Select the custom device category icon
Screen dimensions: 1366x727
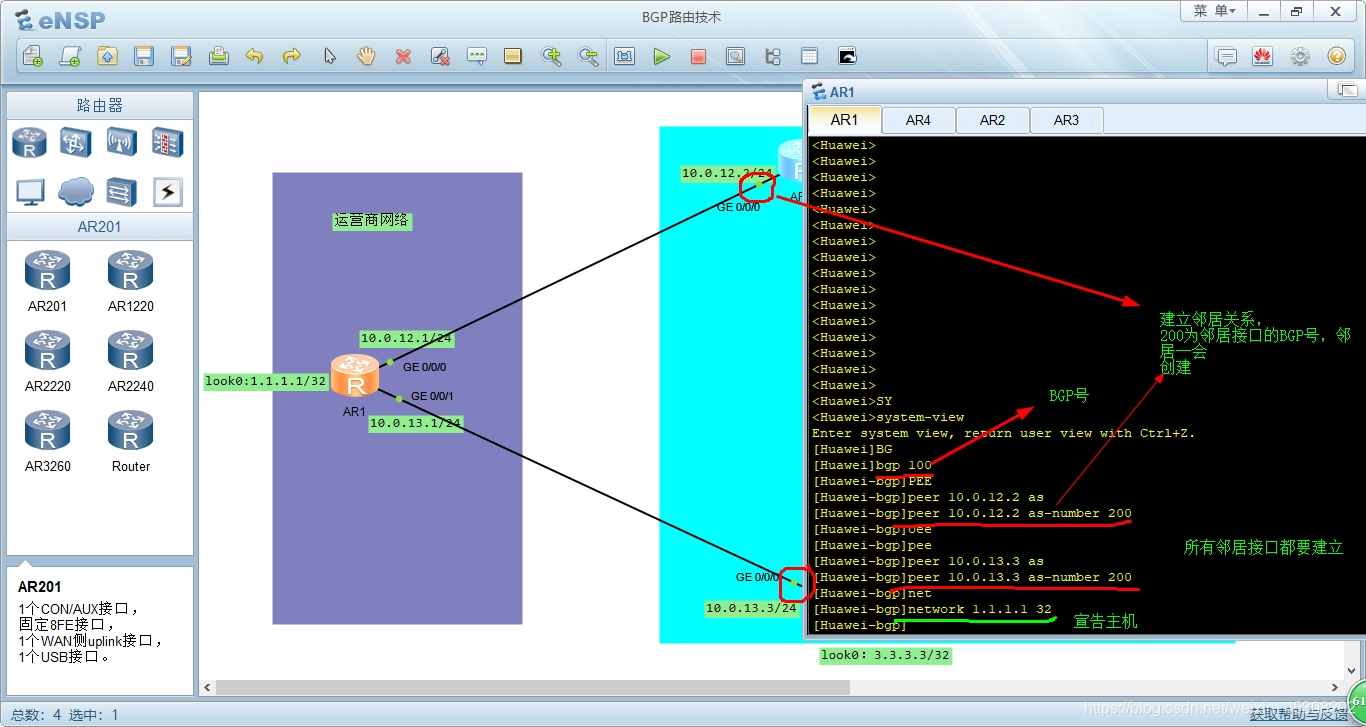click(x=122, y=191)
